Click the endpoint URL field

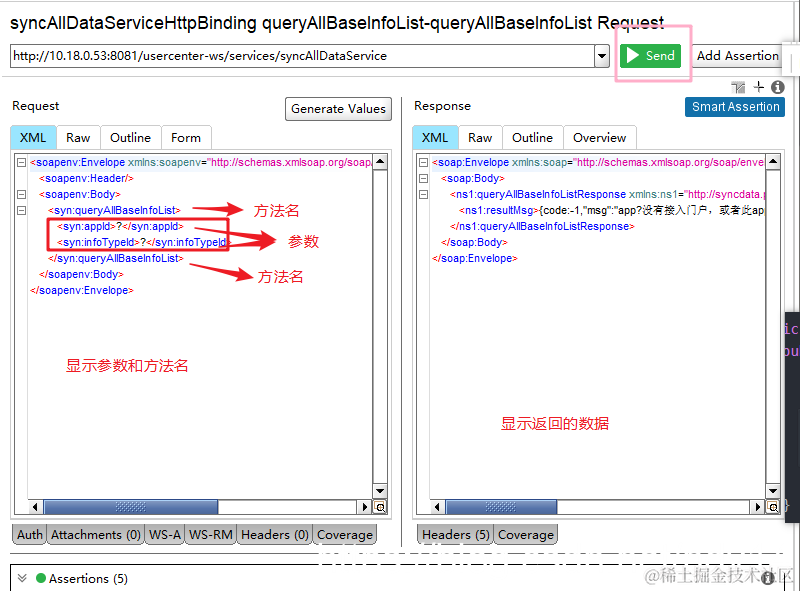(302, 56)
